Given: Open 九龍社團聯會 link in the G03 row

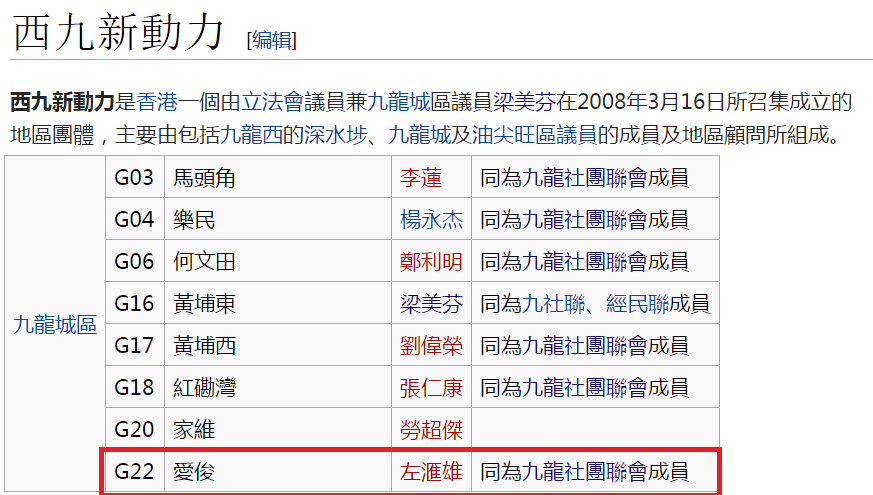Looking at the screenshot, I should pyautogui.click(x=585, y=178).
